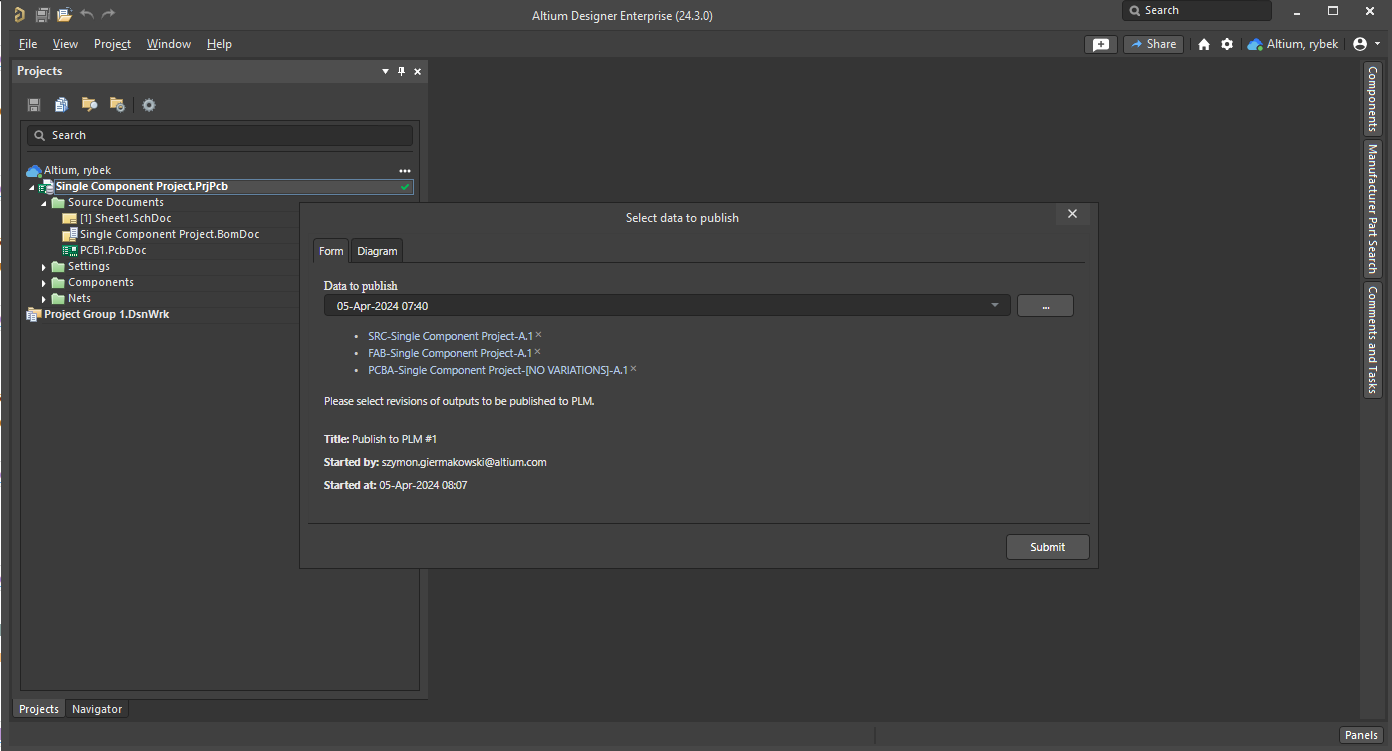Viewport: 1392px width, 751px height.
Task: Open the Help menu
Action: click(219, 44)
